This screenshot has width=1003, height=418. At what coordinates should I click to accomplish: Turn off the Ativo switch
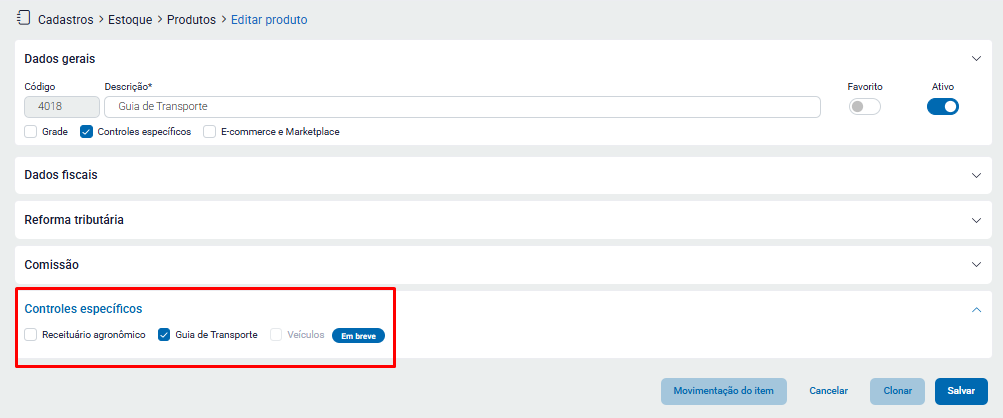click(943, 107)
